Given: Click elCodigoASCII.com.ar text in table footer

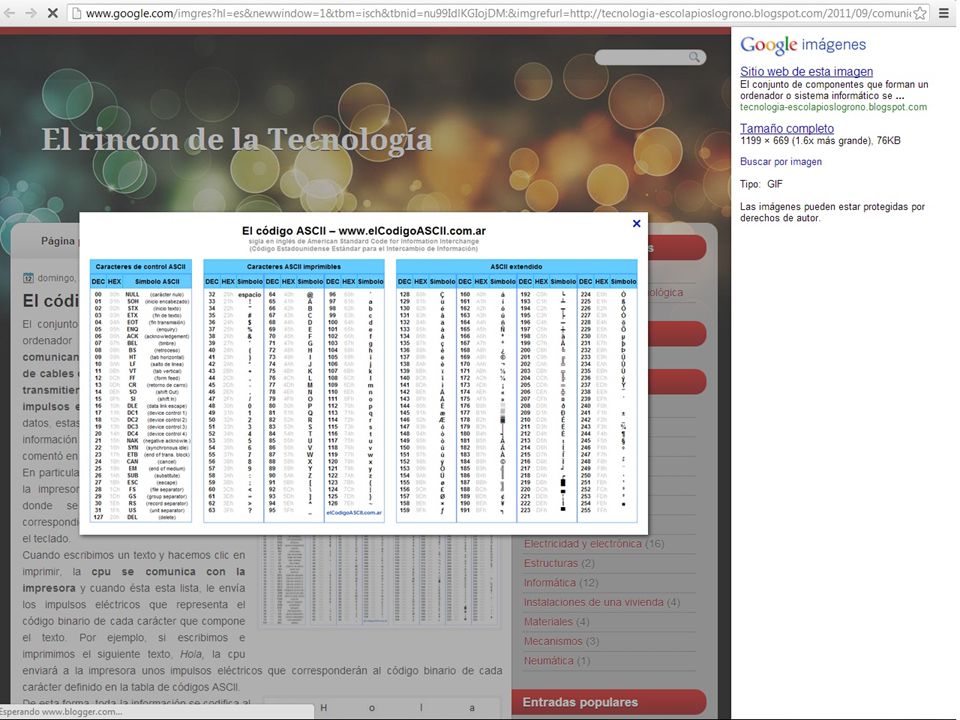Looking at the screenshot, I should click(354, 513).
